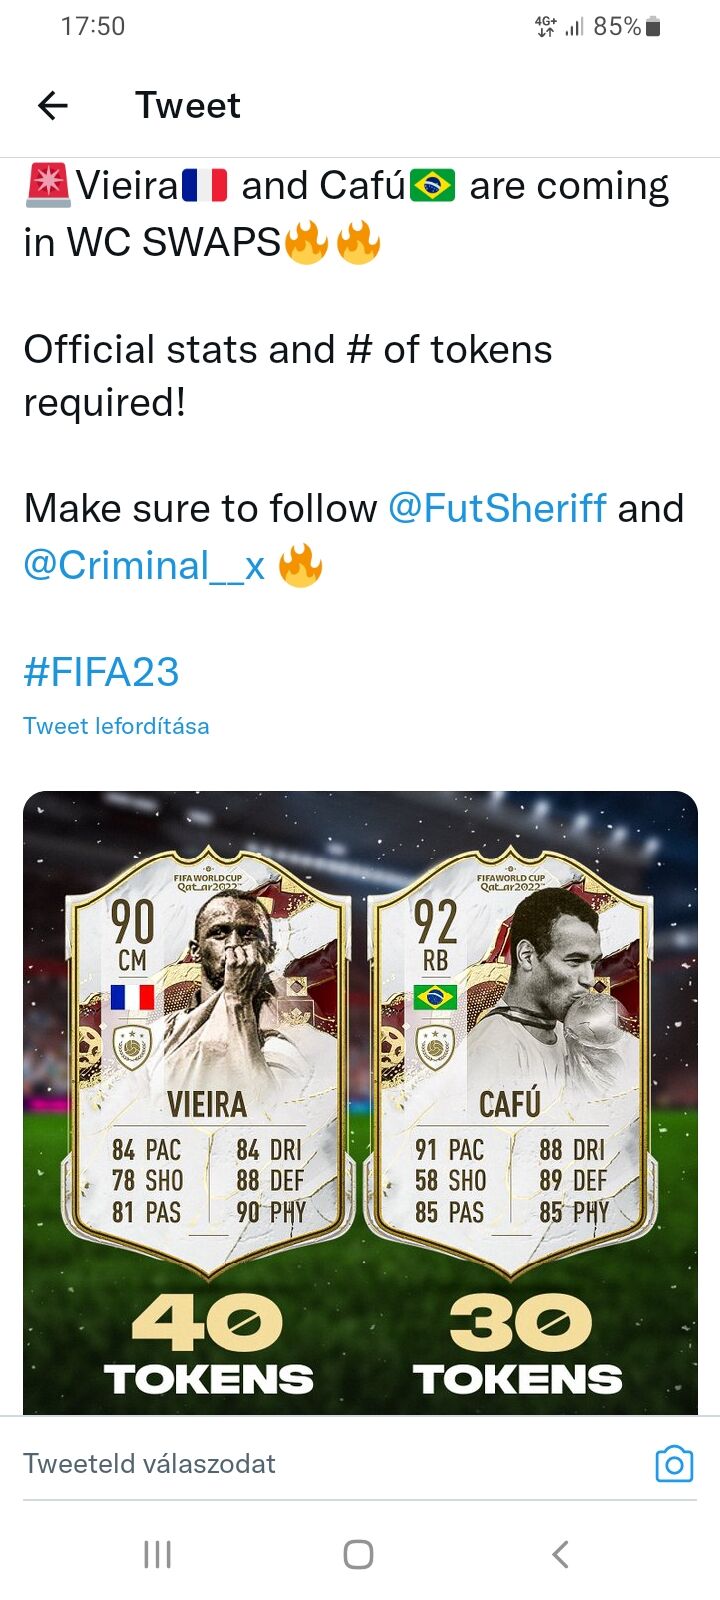The width and height of the screenshot is (720, 1600).
Task: Tap the 17:50 clock in status bar
Action: click(x=93, y=27)
